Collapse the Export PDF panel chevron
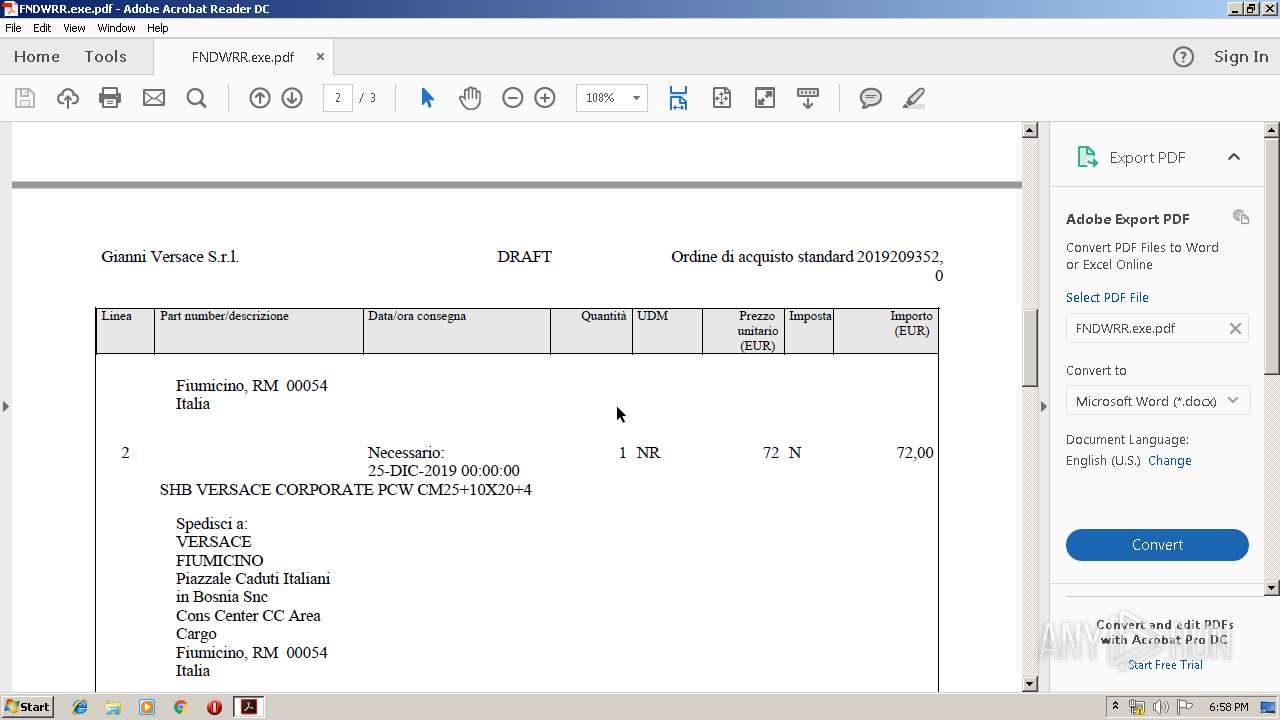The width and height of the screenshot is (1280, 720). point(1234,157)
